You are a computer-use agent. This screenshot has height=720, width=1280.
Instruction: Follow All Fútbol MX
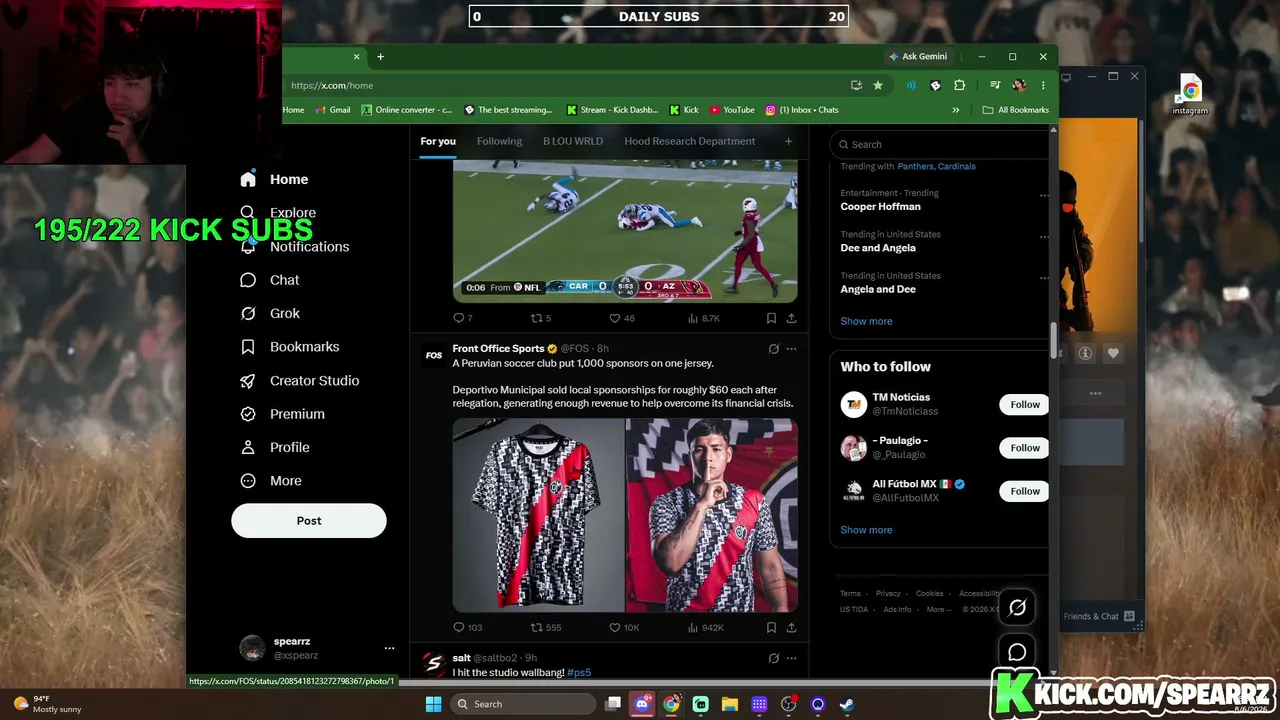click(1025, 491)
